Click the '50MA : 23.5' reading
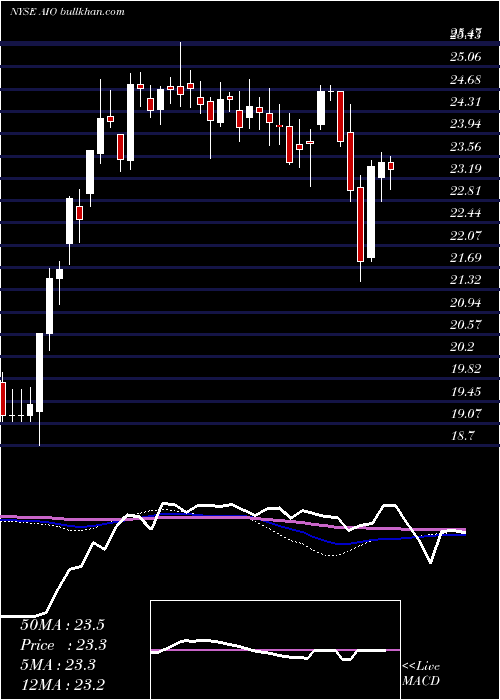Viewport: 500px width, 700px height. tap(62, 625)
